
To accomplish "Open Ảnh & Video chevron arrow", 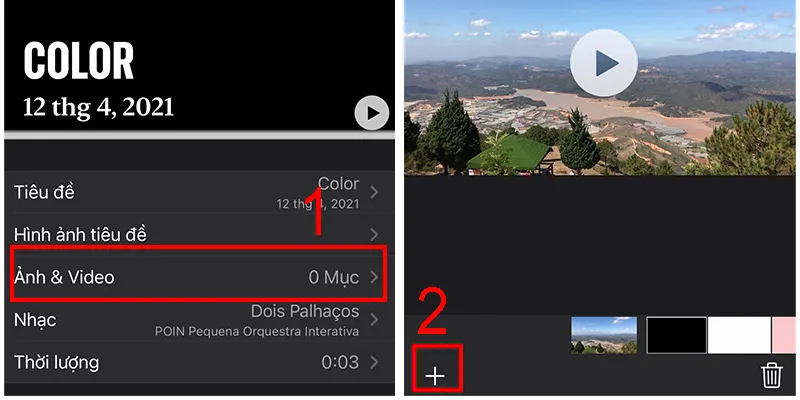I will (374, 277).
